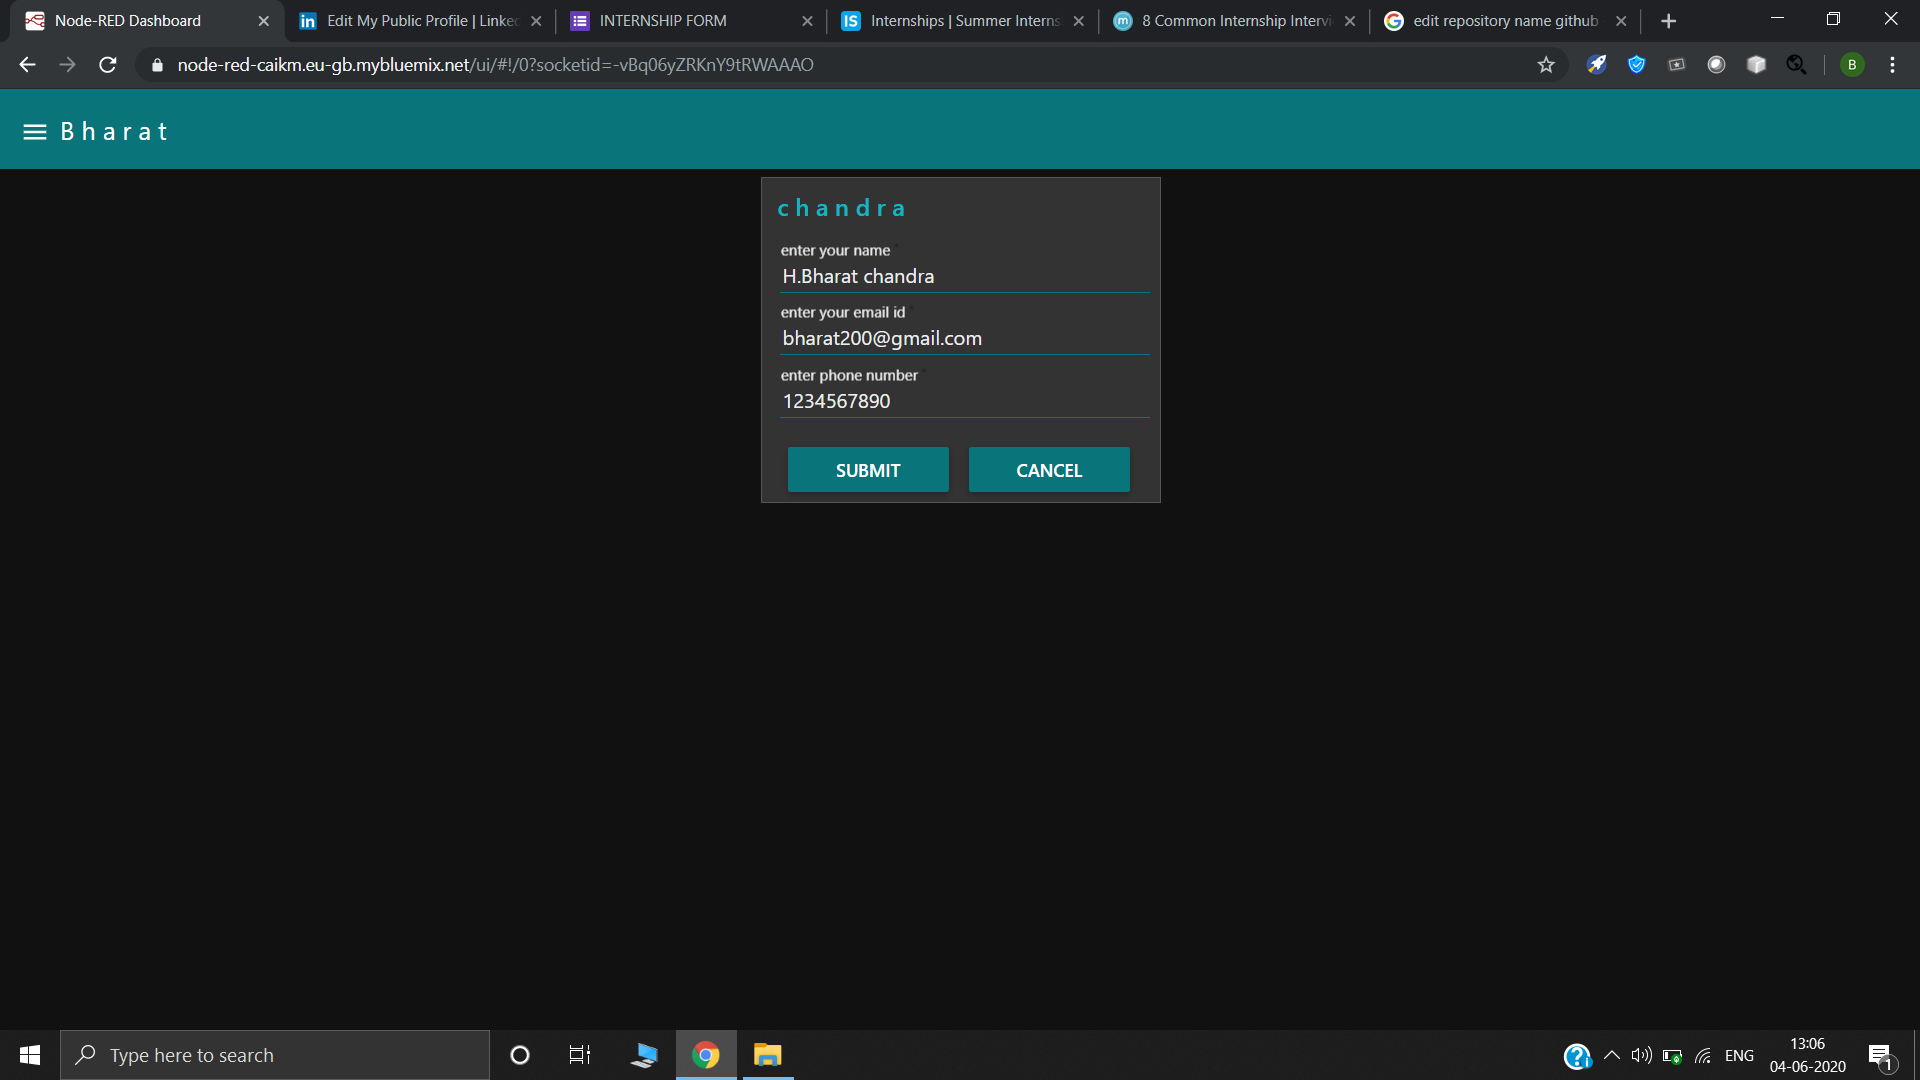
Task: Click the phone number input field
Action: point(964,401)
